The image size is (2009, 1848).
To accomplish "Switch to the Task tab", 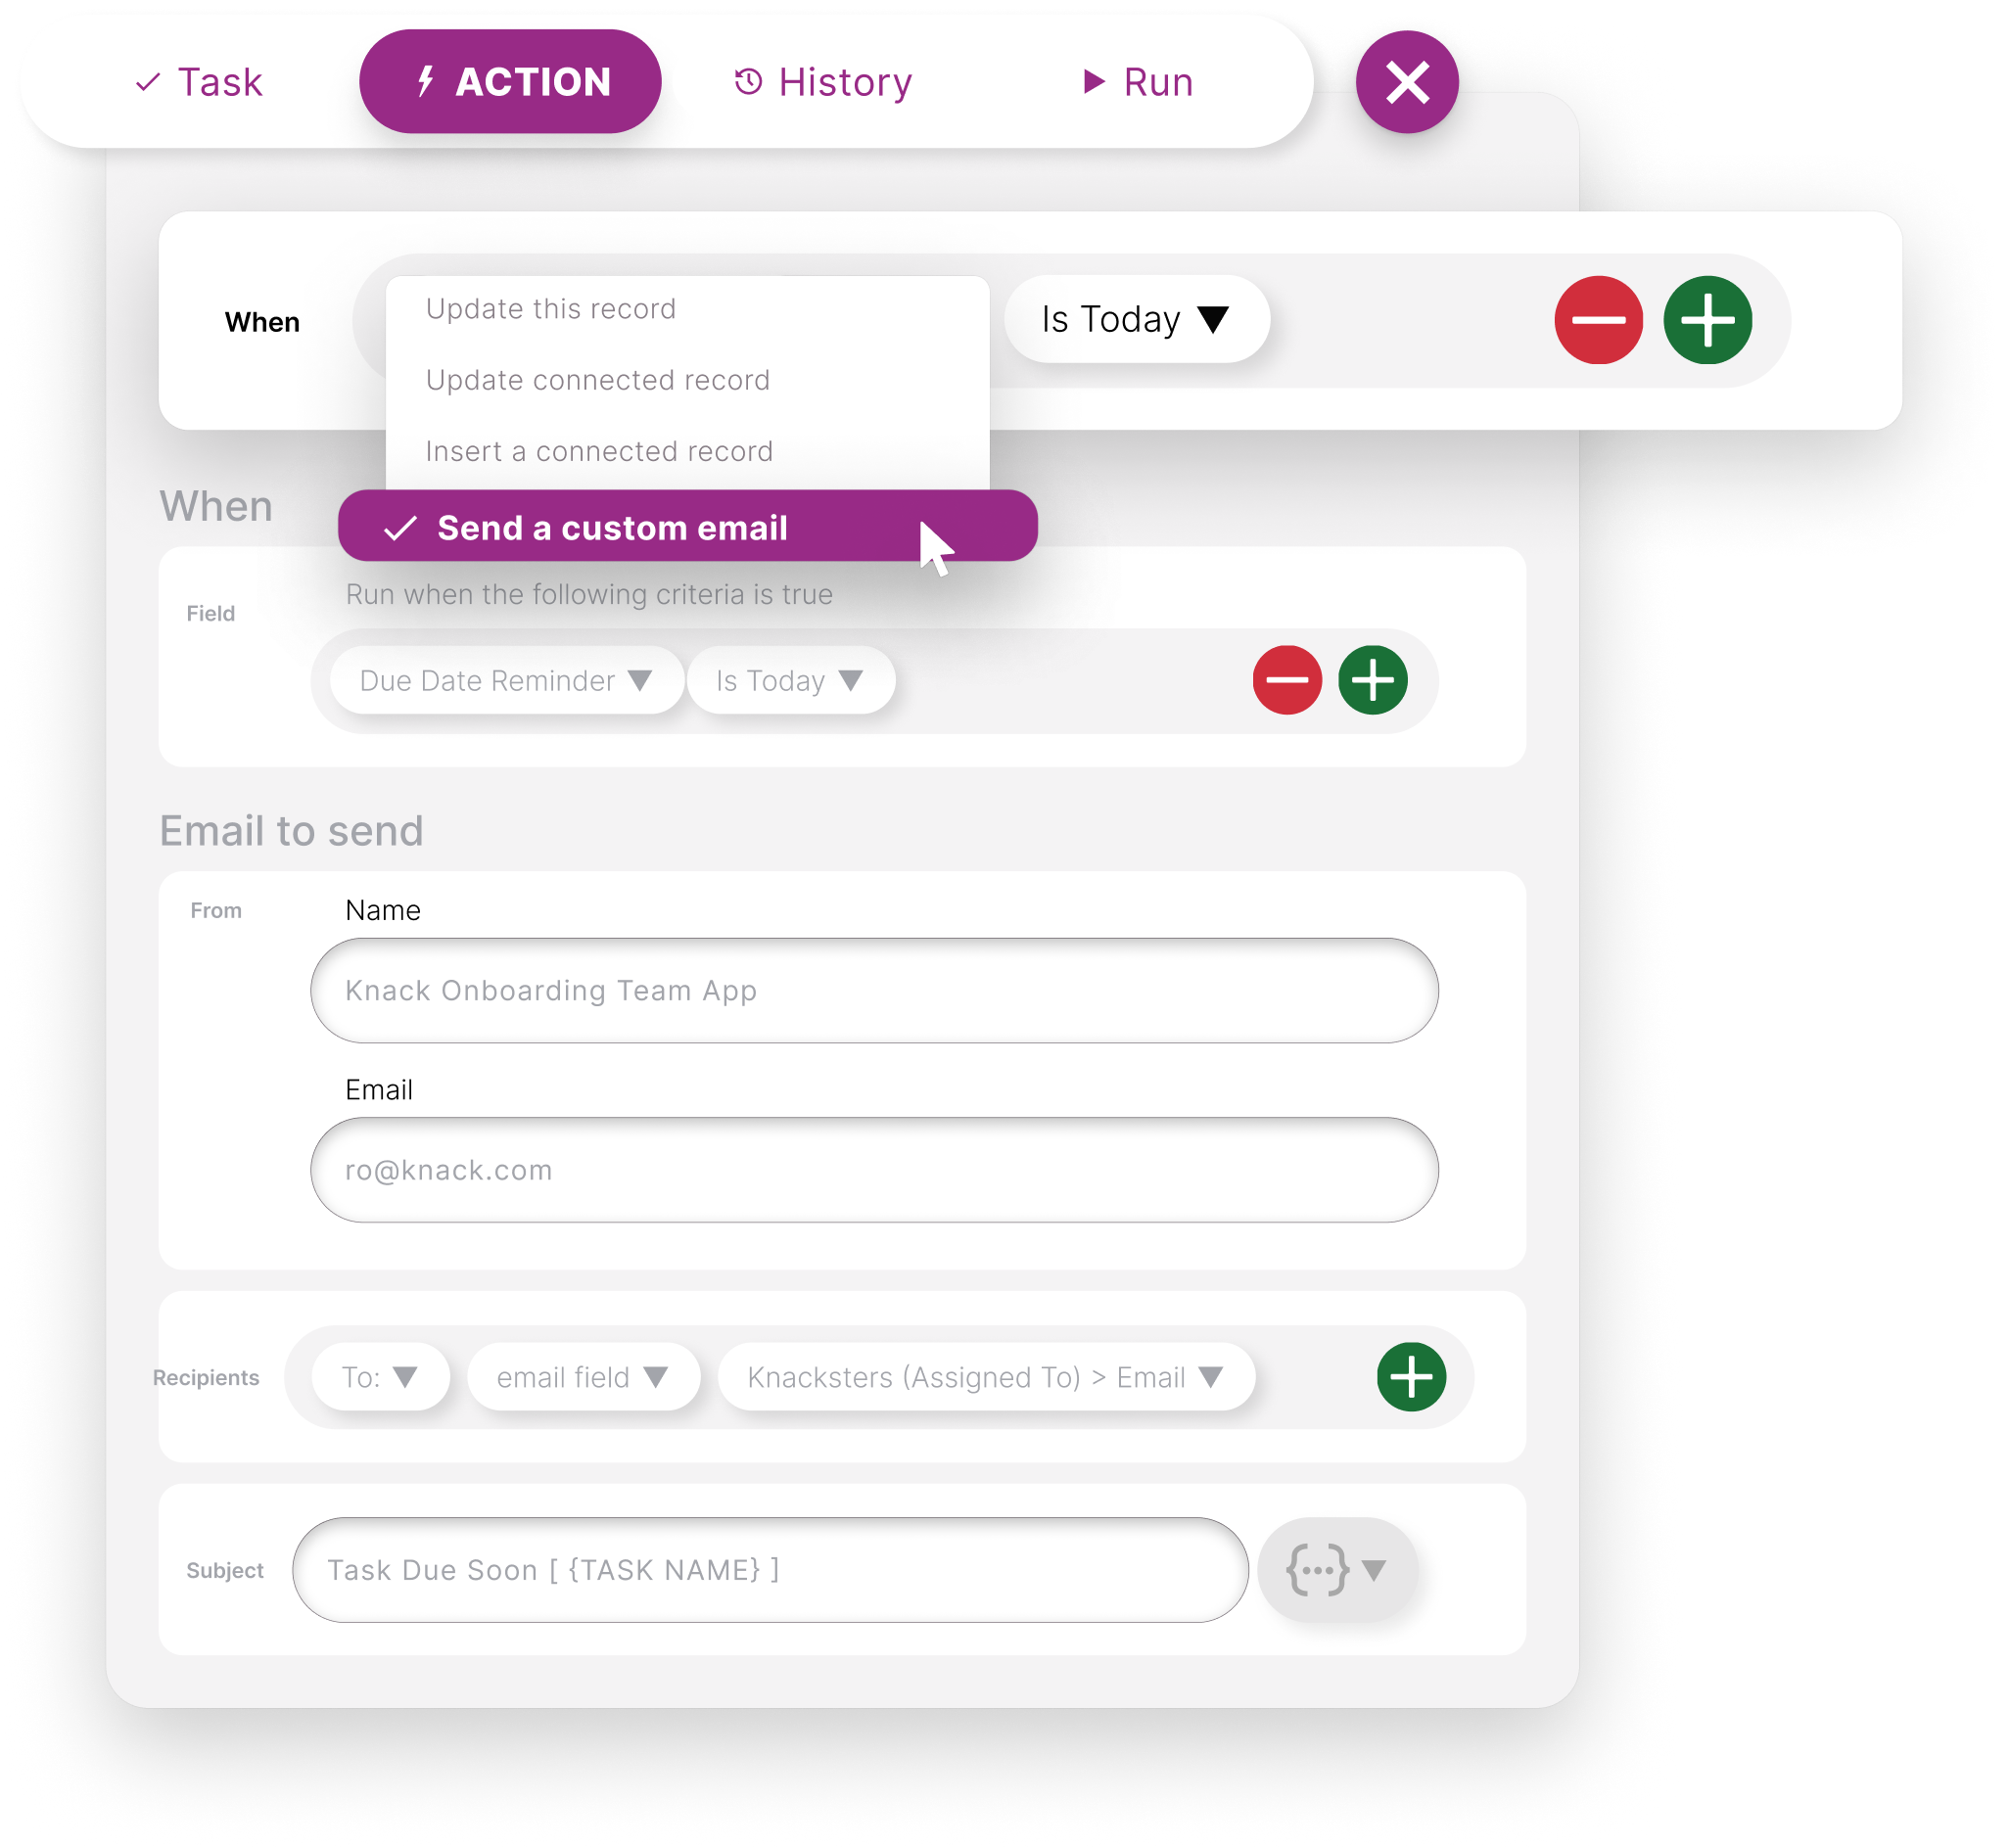I will coord(198,80).
